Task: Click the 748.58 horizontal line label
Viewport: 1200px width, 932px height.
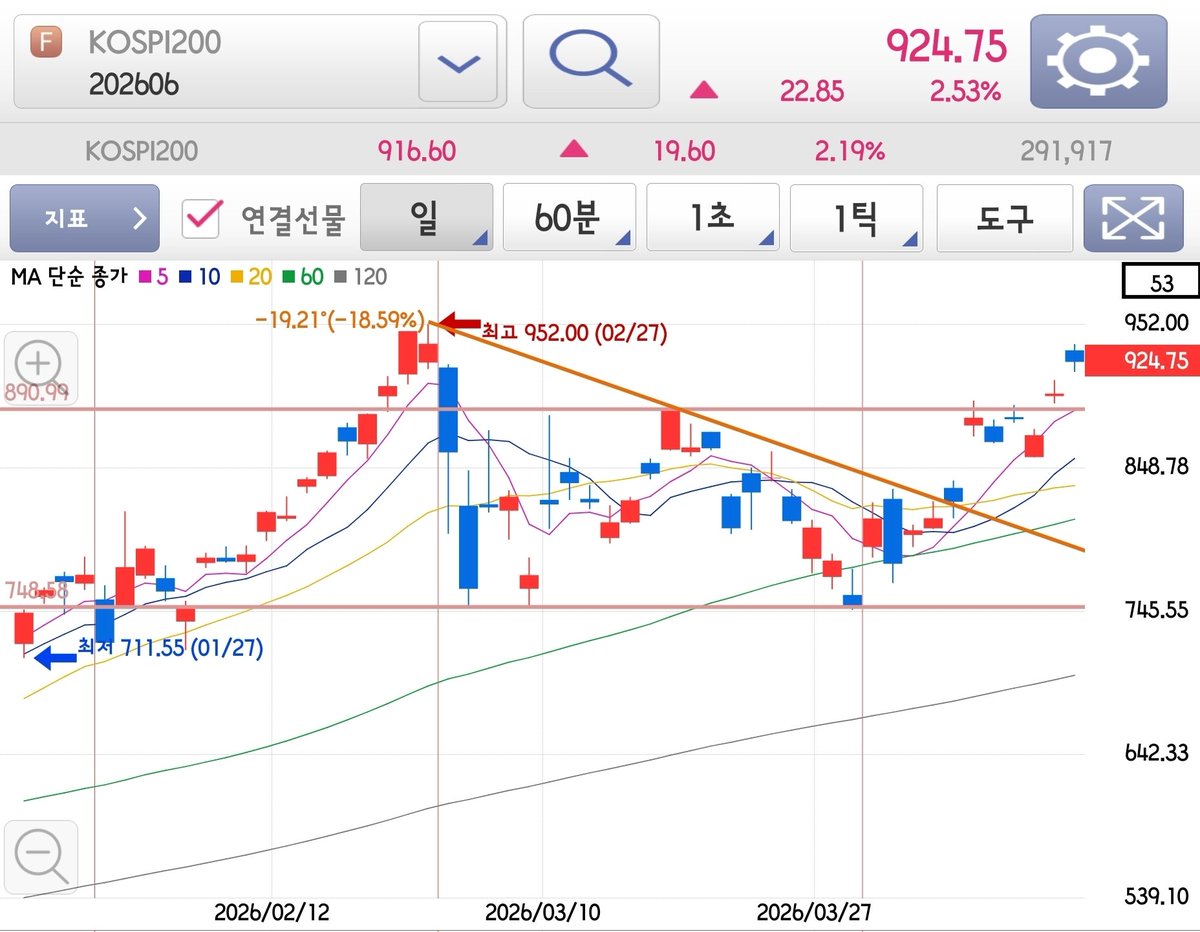Action: coord(36,590)
